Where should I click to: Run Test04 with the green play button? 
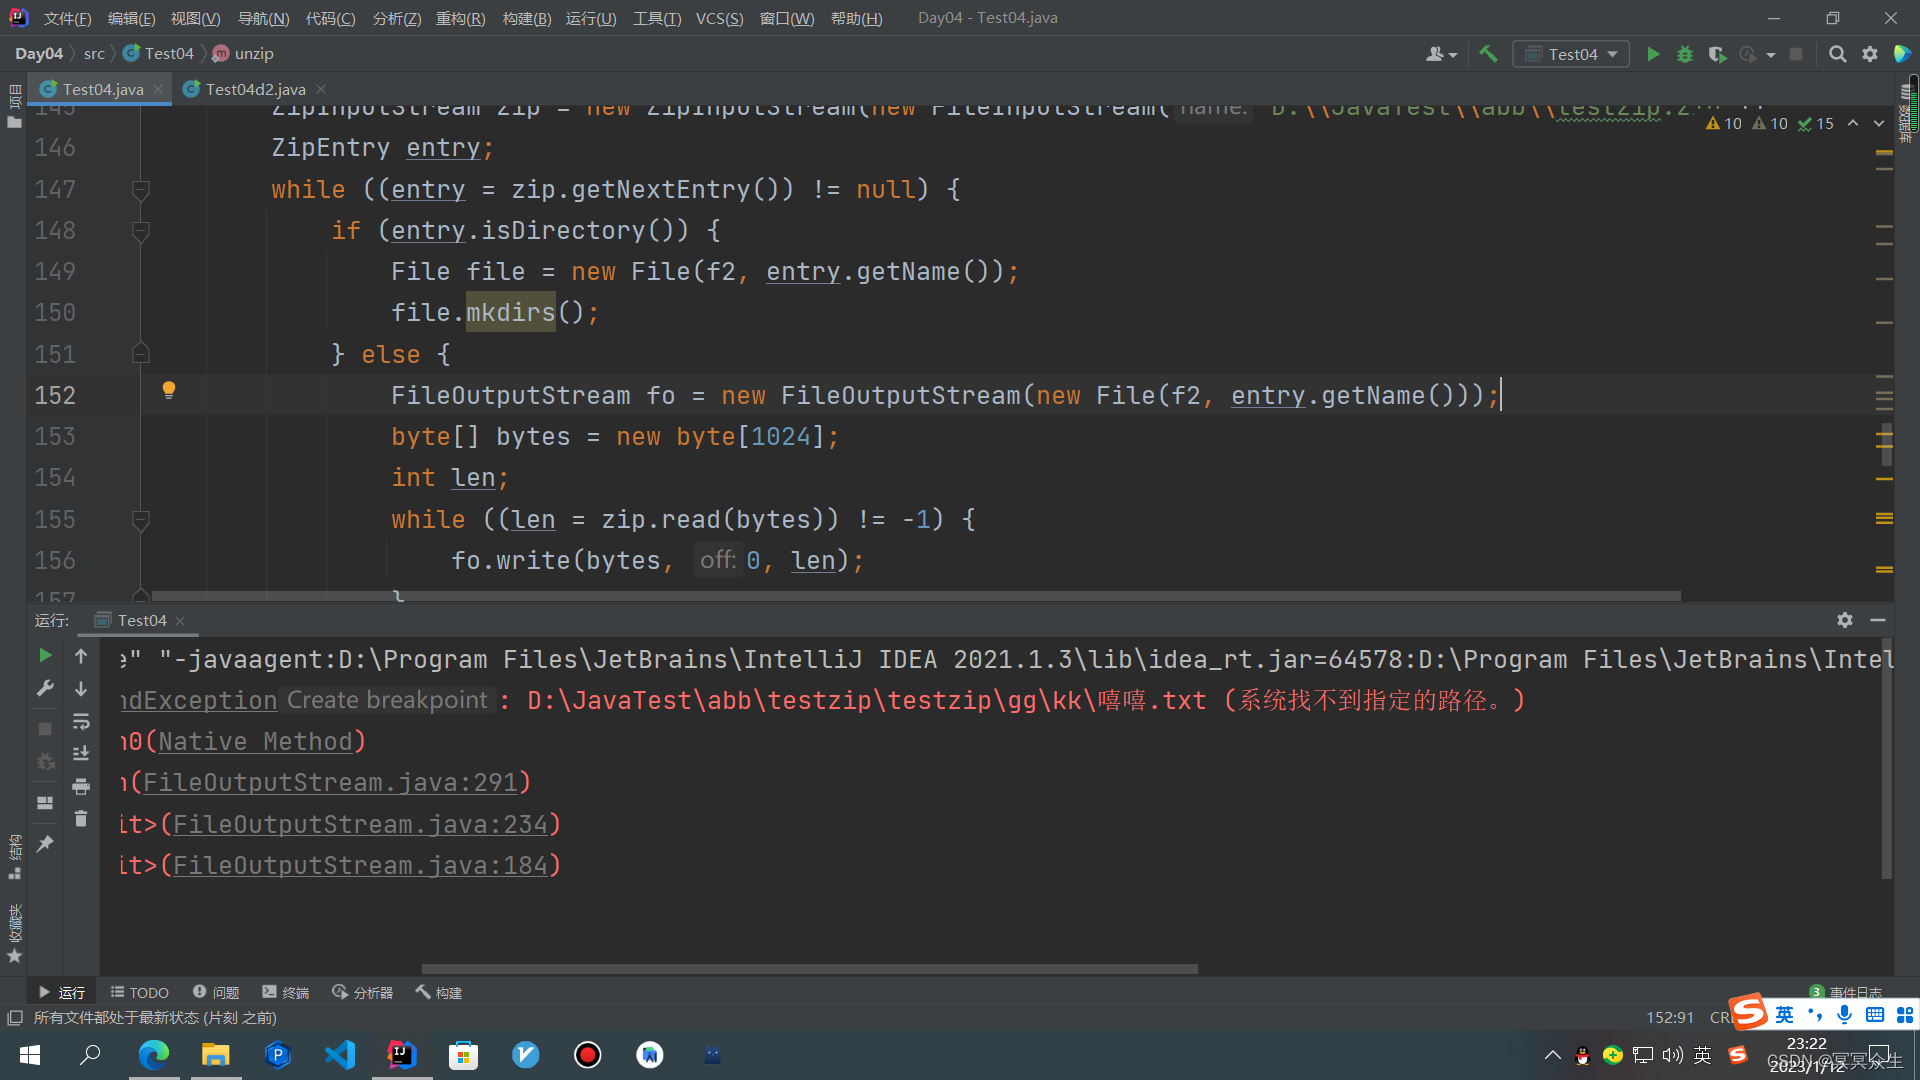pyautogui.click(x=1653, y=54)
